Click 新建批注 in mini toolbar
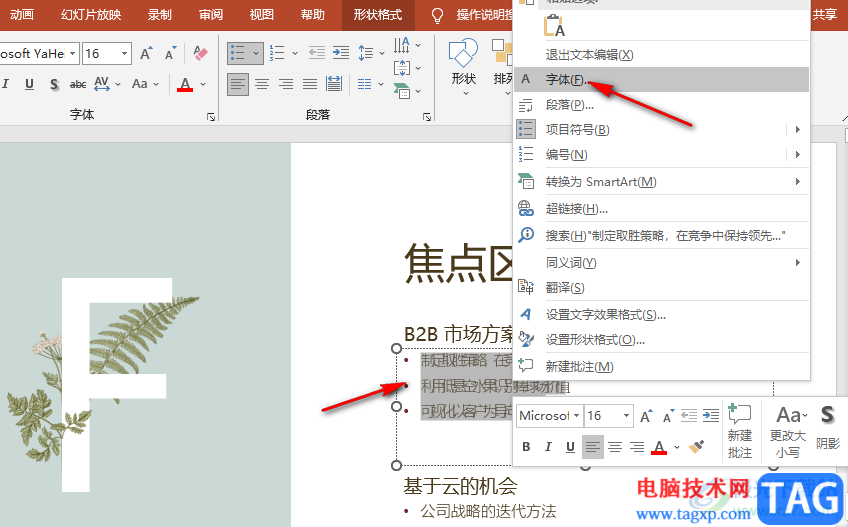Image resolution: width=848 pixels, height=527 pixels. pos(740,432)
